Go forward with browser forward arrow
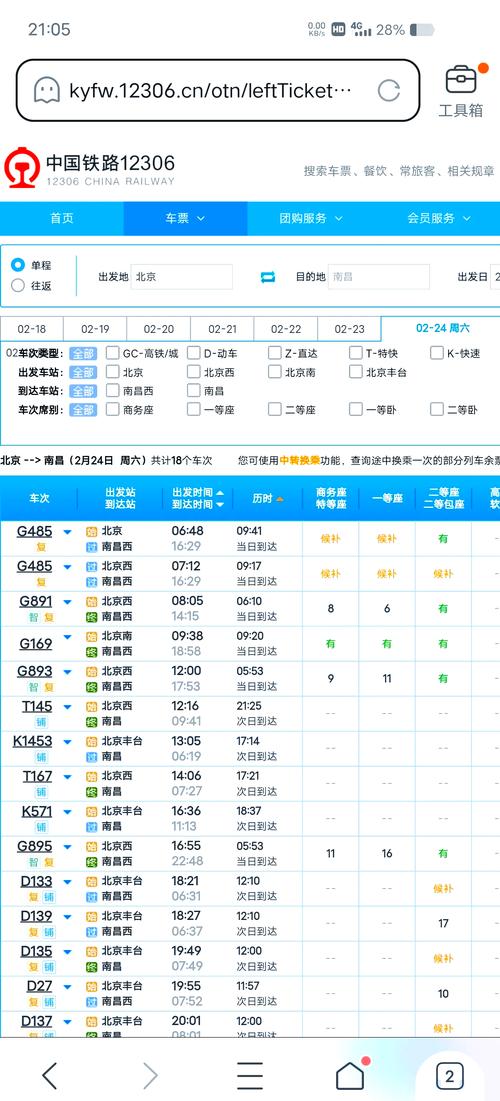Viewport: 500px width, 1101px height. click(x=150, y=1075)
